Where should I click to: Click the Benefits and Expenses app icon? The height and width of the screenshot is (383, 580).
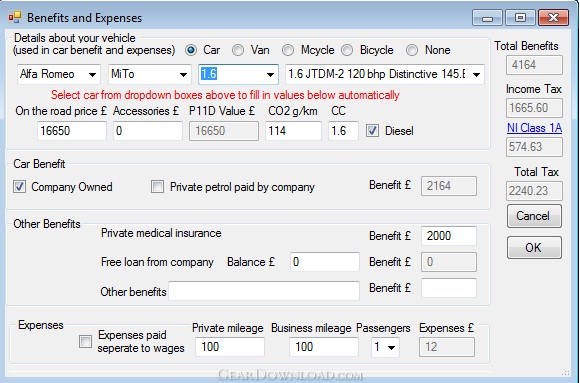coord(15,17)
